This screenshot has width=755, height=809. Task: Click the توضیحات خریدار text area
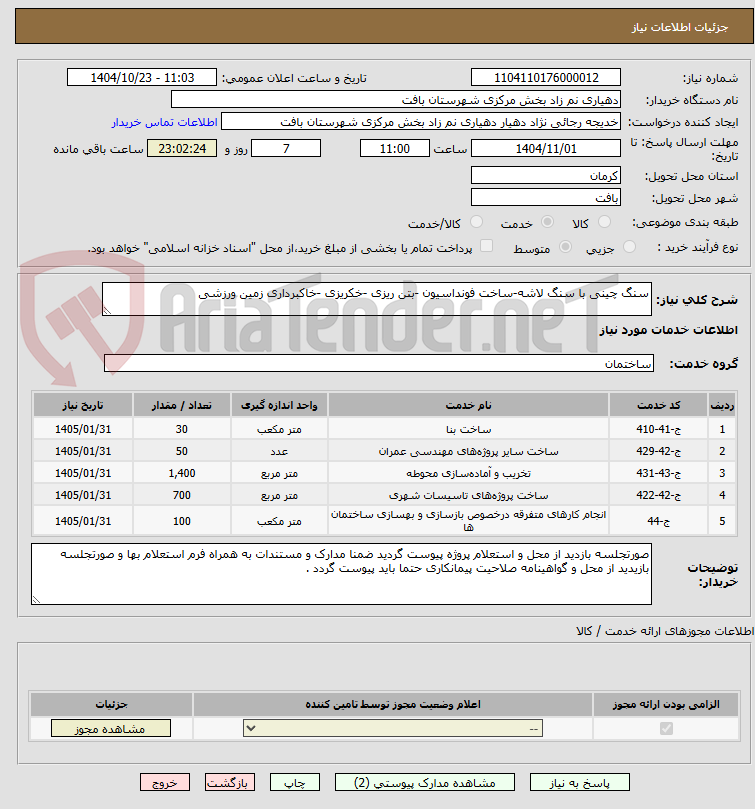click(341, 574)
